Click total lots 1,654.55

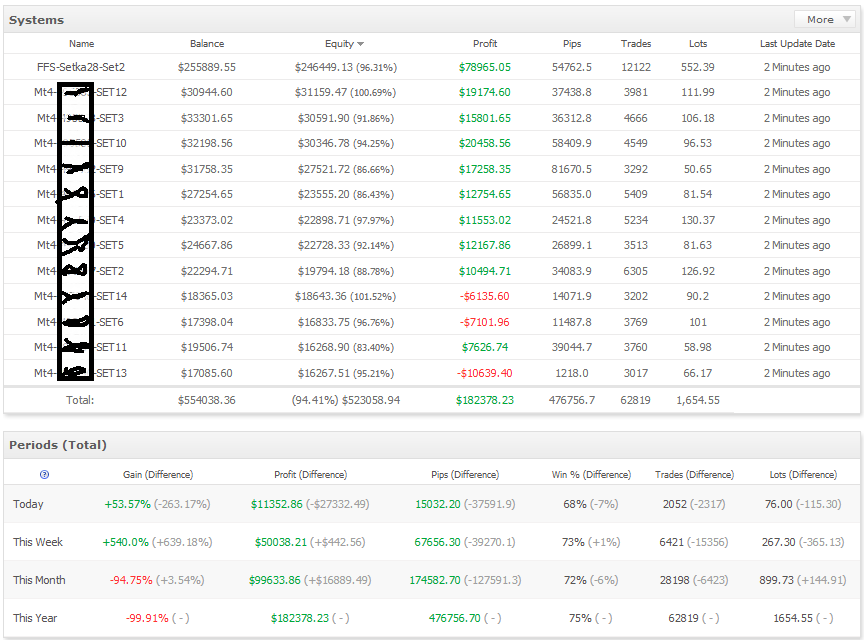pos(698,400)
